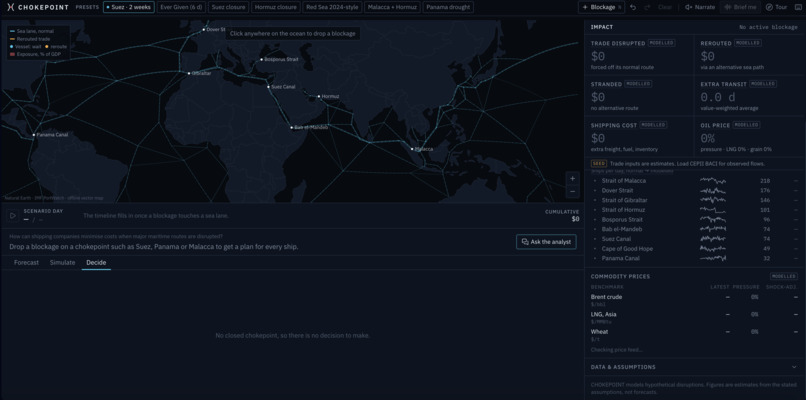Image resolution: width=806 pixels, height=400 pixels.
Task: Open the presentation screen icon beside Tour
Action: [x=798, y=7]
